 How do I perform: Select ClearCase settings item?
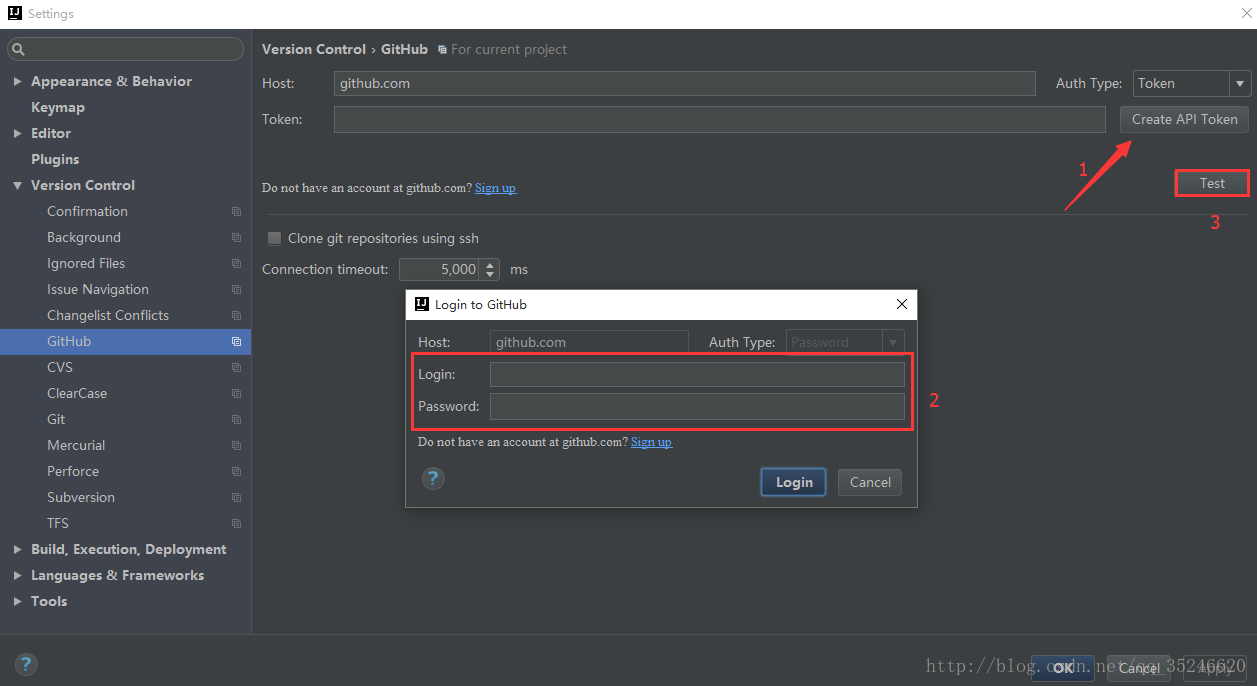[77, 394]
